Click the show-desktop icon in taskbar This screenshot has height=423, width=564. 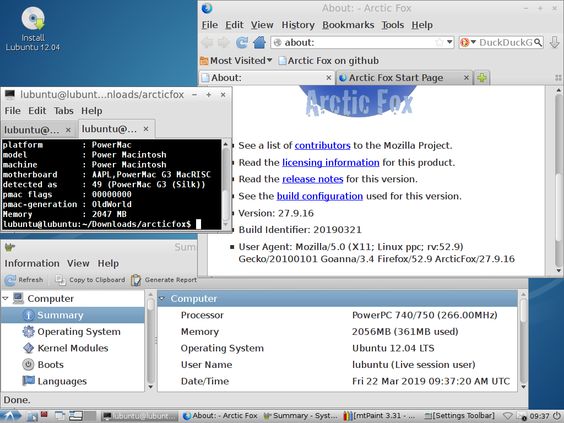[x=60, y=416]
